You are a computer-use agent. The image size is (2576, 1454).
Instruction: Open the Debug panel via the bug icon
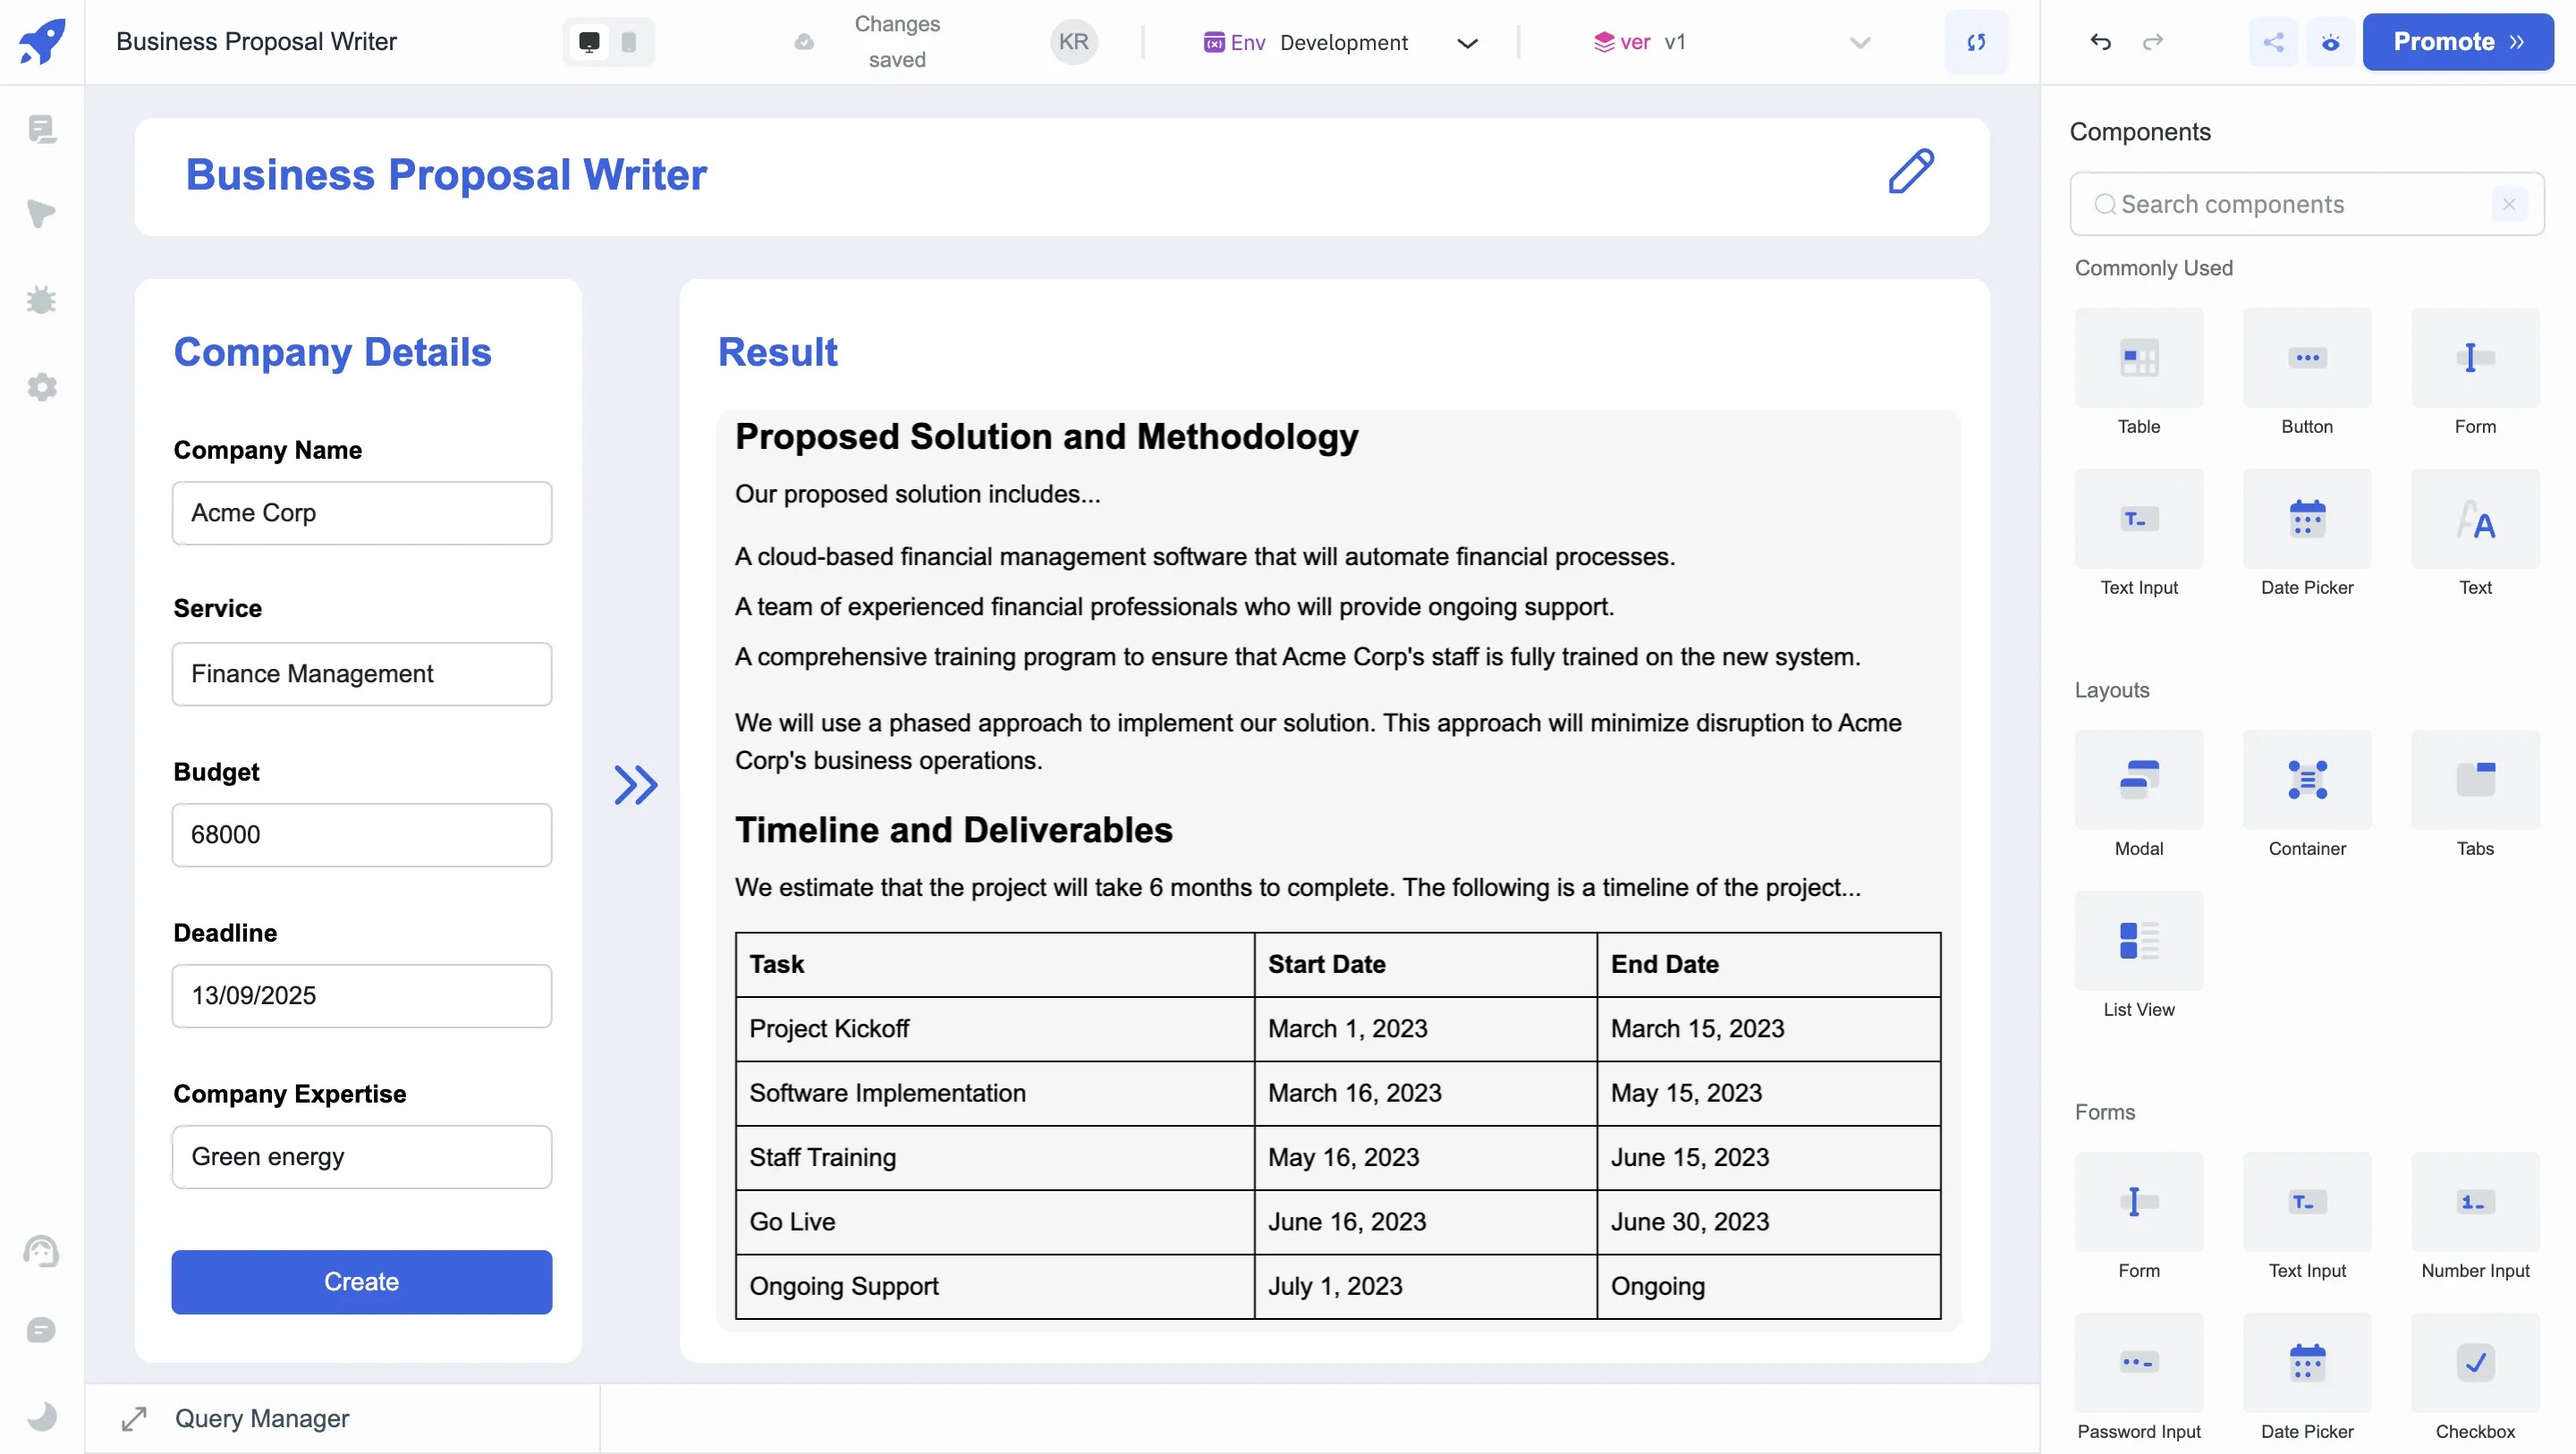(42, 300)
